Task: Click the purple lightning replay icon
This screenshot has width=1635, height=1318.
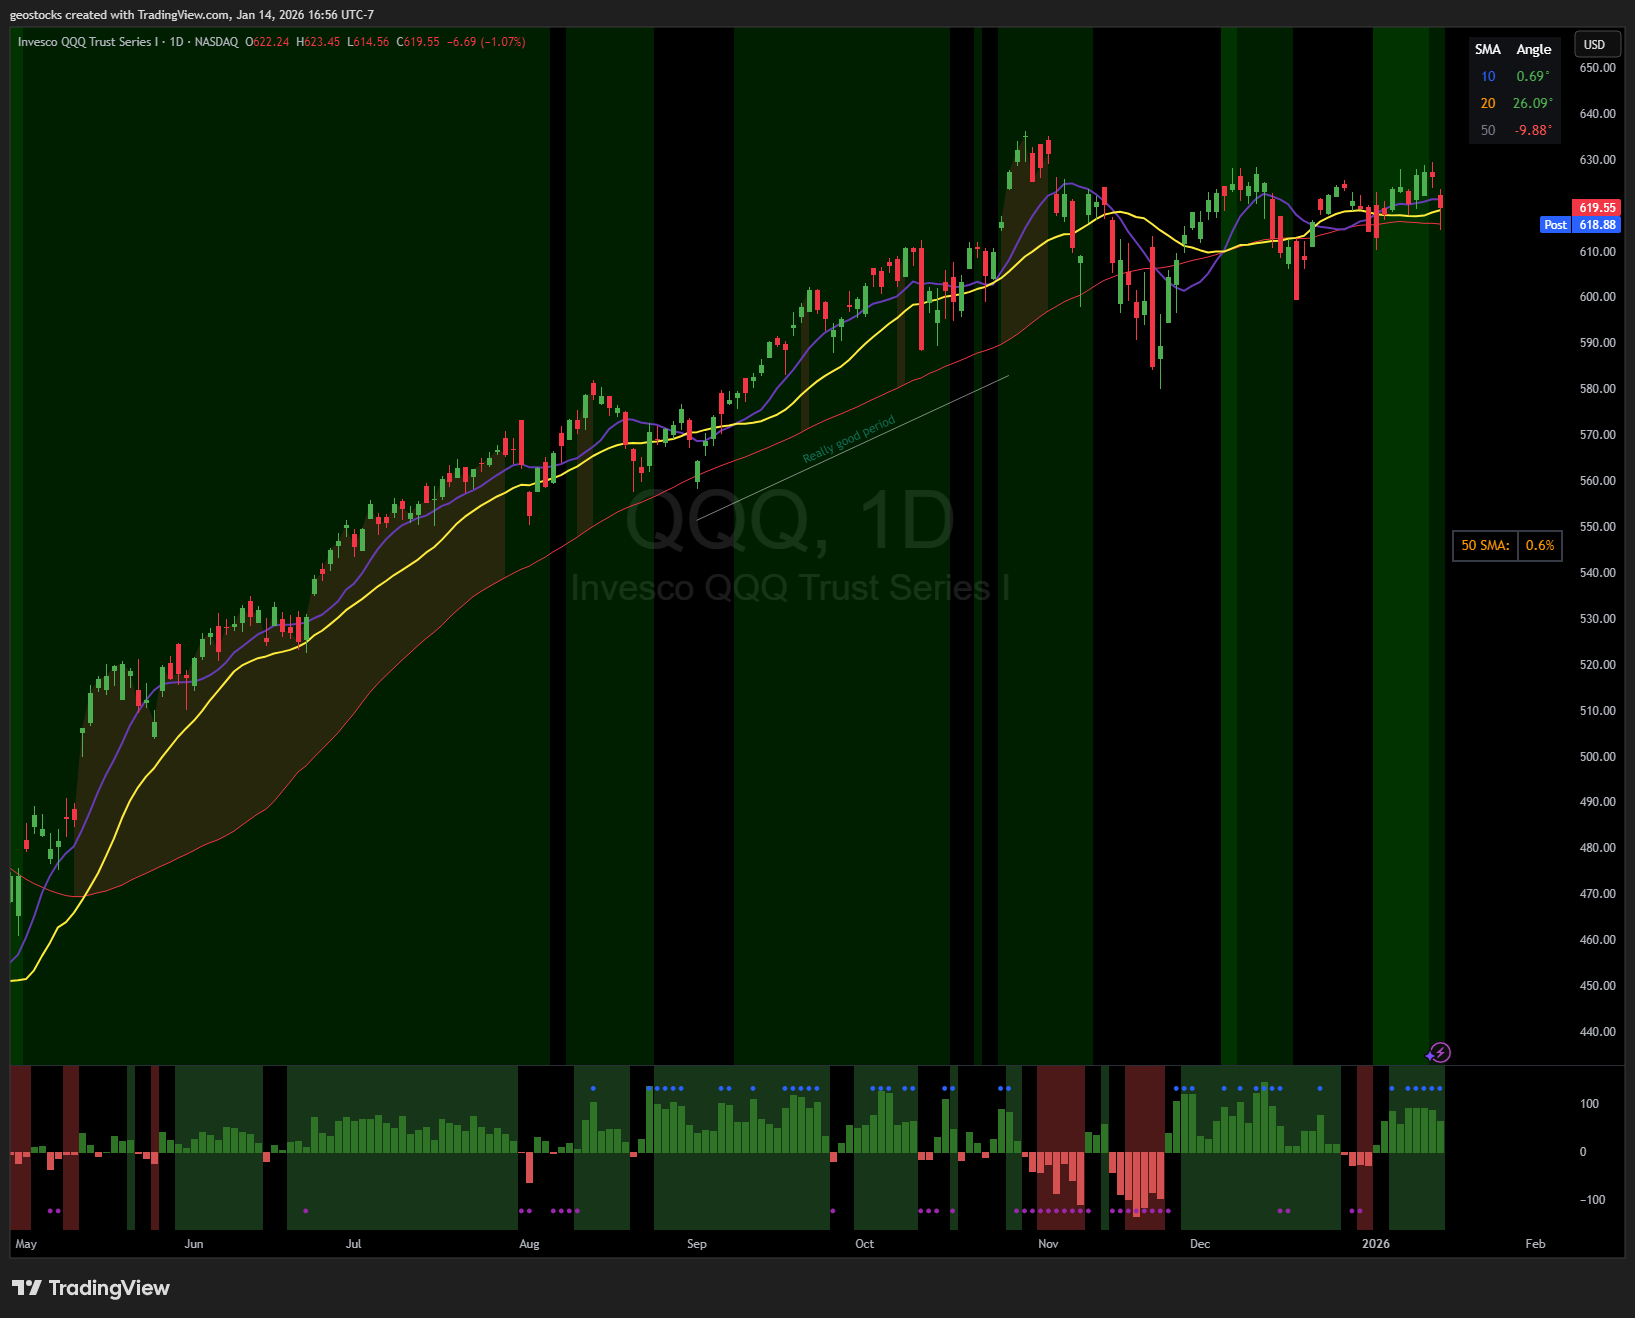Action: coord(1438,1052)
